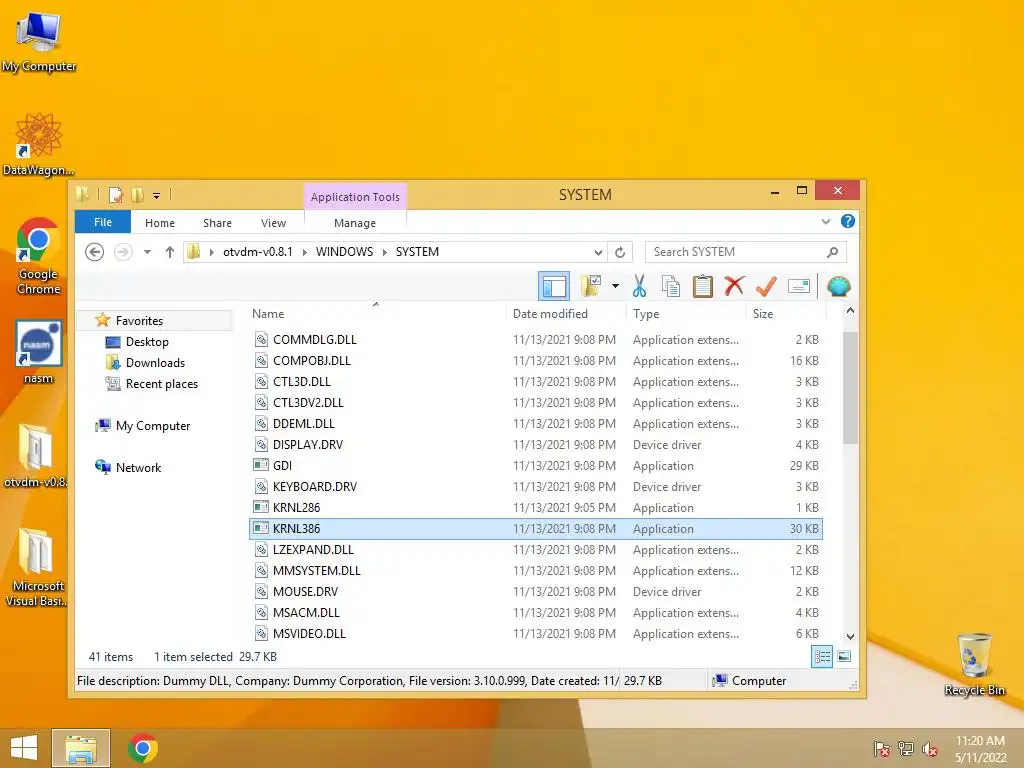Image resolution: width=1024 pixels, height=768 pixels.
Task: Click the muted speaker tray icon
Action: [930, 749]
